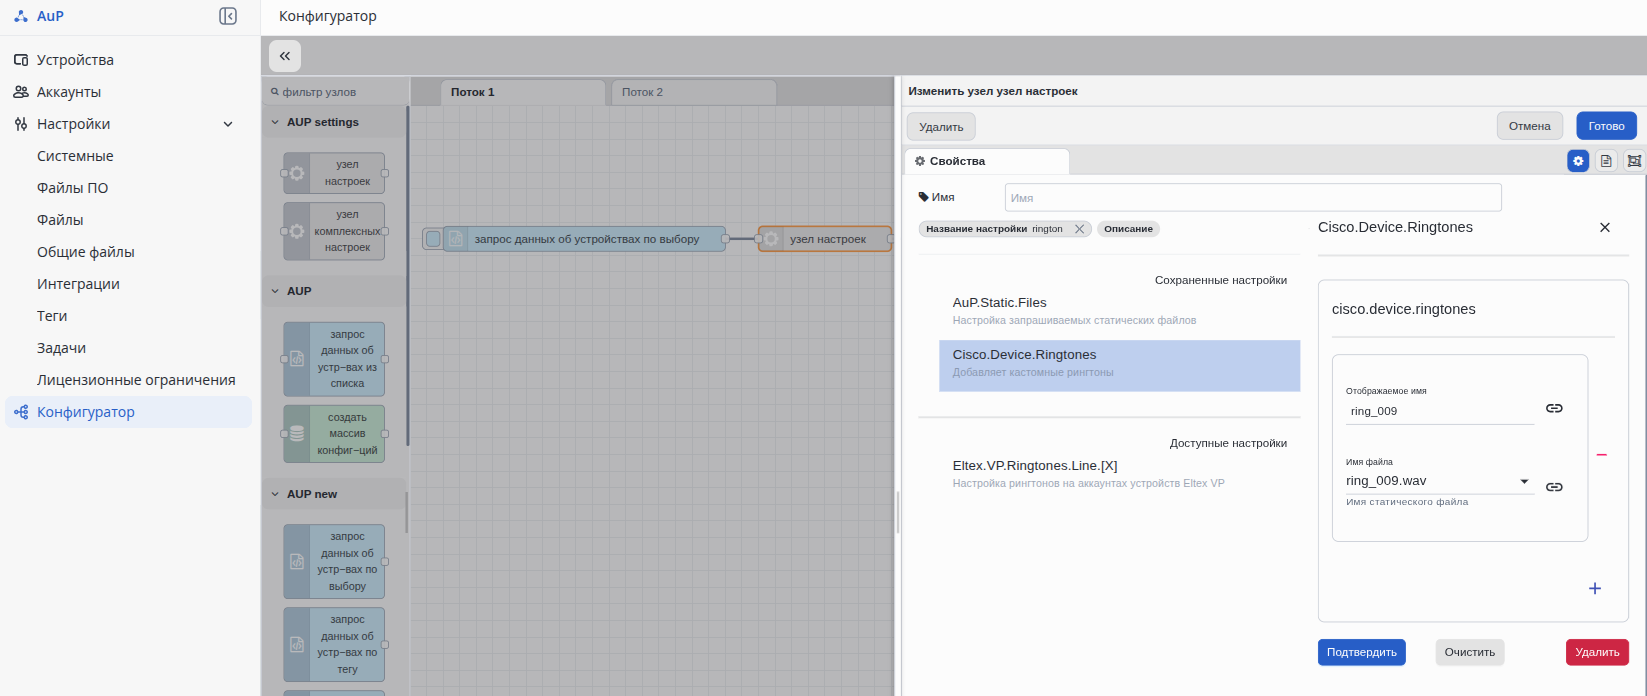This screenshot has width=1647, height=696.
Task: Click link icon next to Имя файла
Action: (1554, 487)
